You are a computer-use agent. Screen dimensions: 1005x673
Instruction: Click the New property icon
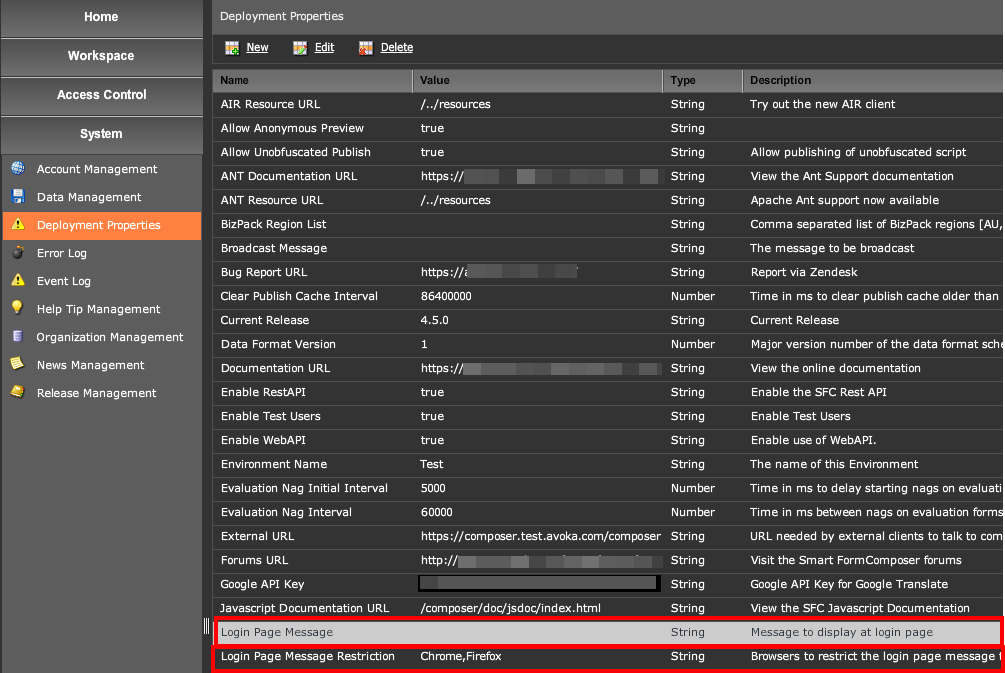coord(232,47)
